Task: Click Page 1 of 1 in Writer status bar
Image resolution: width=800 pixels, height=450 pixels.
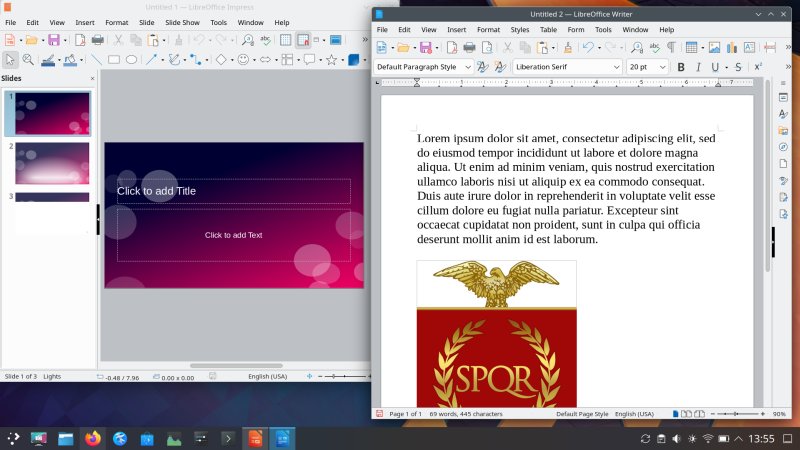Action: tap(406, 414)
